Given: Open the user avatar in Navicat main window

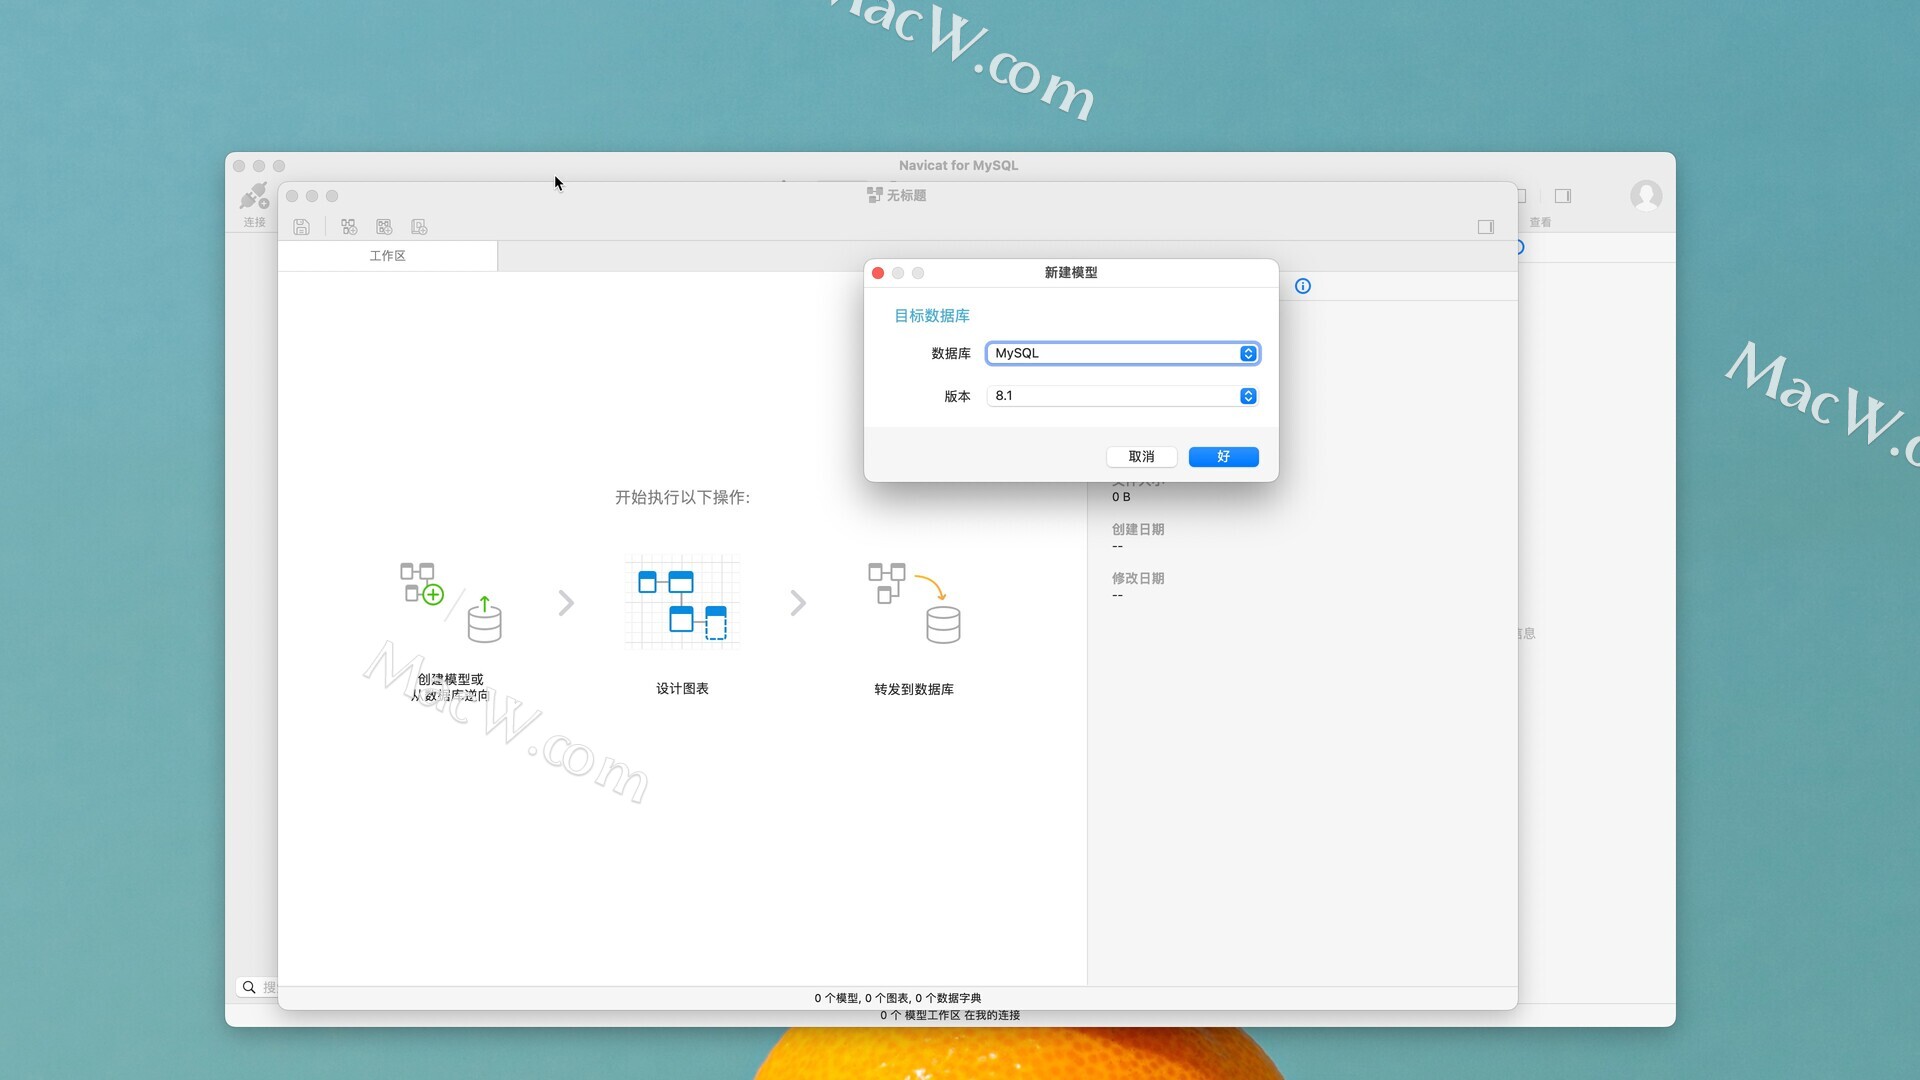Looking at the screenshot, I should pyautogui.click(x=1646, y=195).
